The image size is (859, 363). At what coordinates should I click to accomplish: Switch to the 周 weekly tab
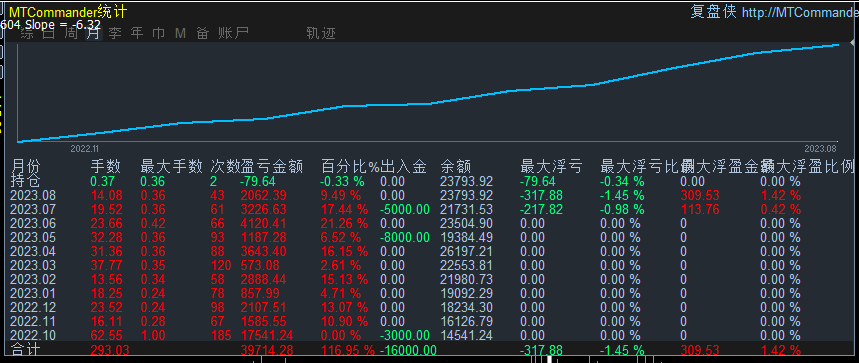[71, 33]
